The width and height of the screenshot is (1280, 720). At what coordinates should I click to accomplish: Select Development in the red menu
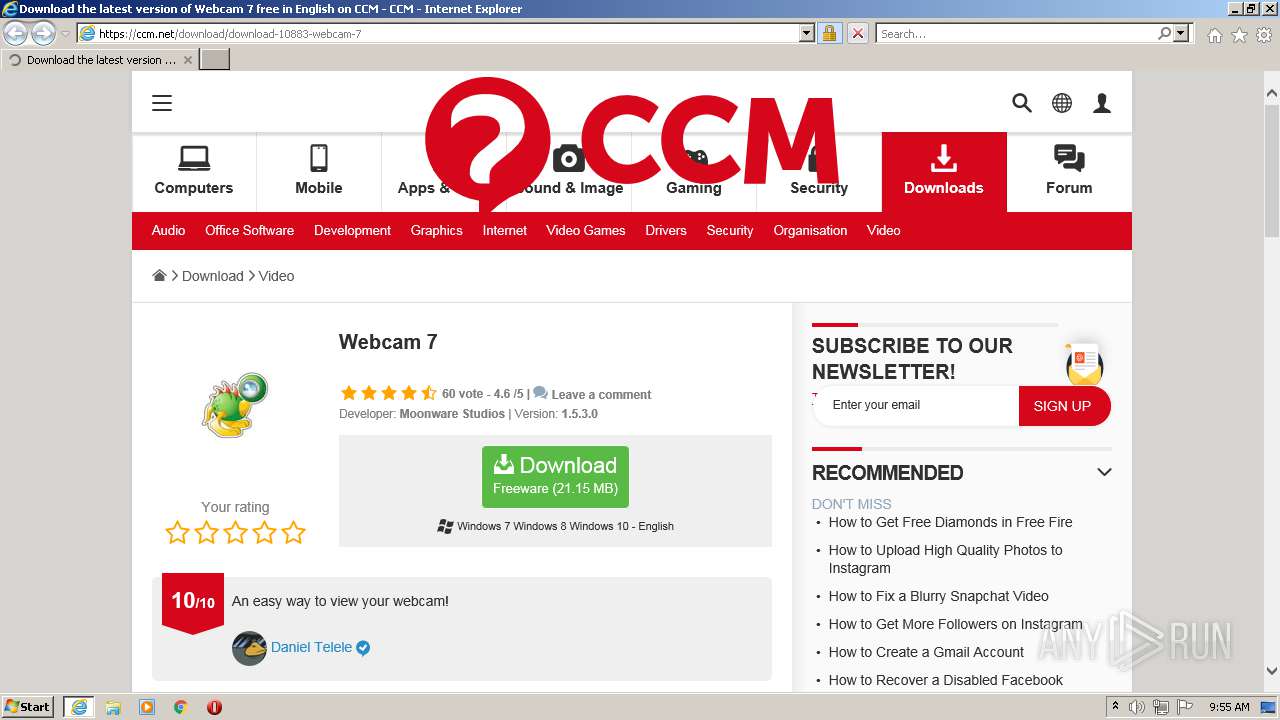pyautogui.click(x=352, y=230)
